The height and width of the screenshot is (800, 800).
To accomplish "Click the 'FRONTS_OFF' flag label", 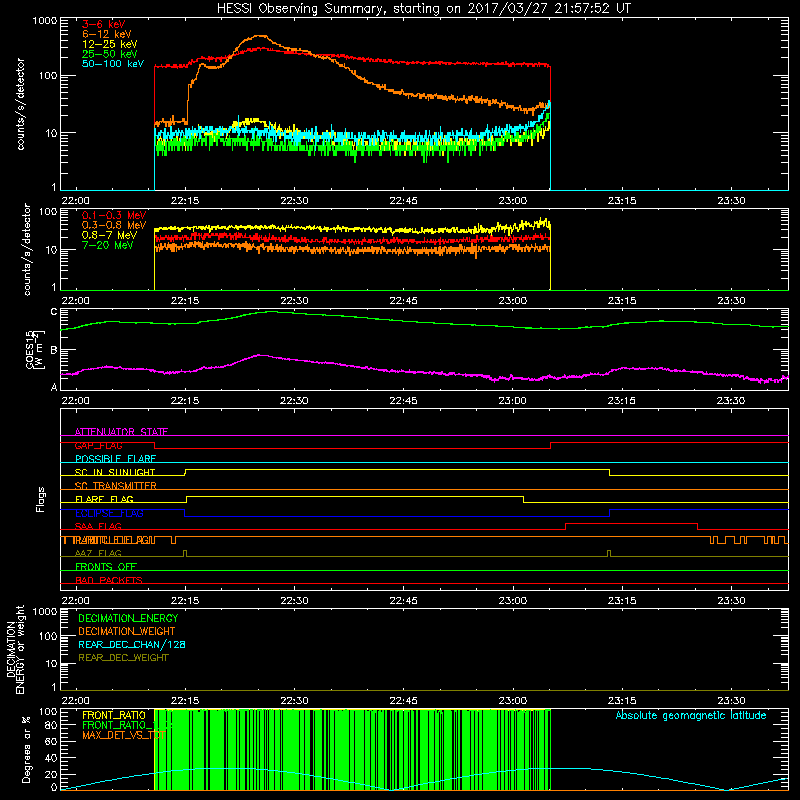I will pyautogui.click(x=106, y=566).
